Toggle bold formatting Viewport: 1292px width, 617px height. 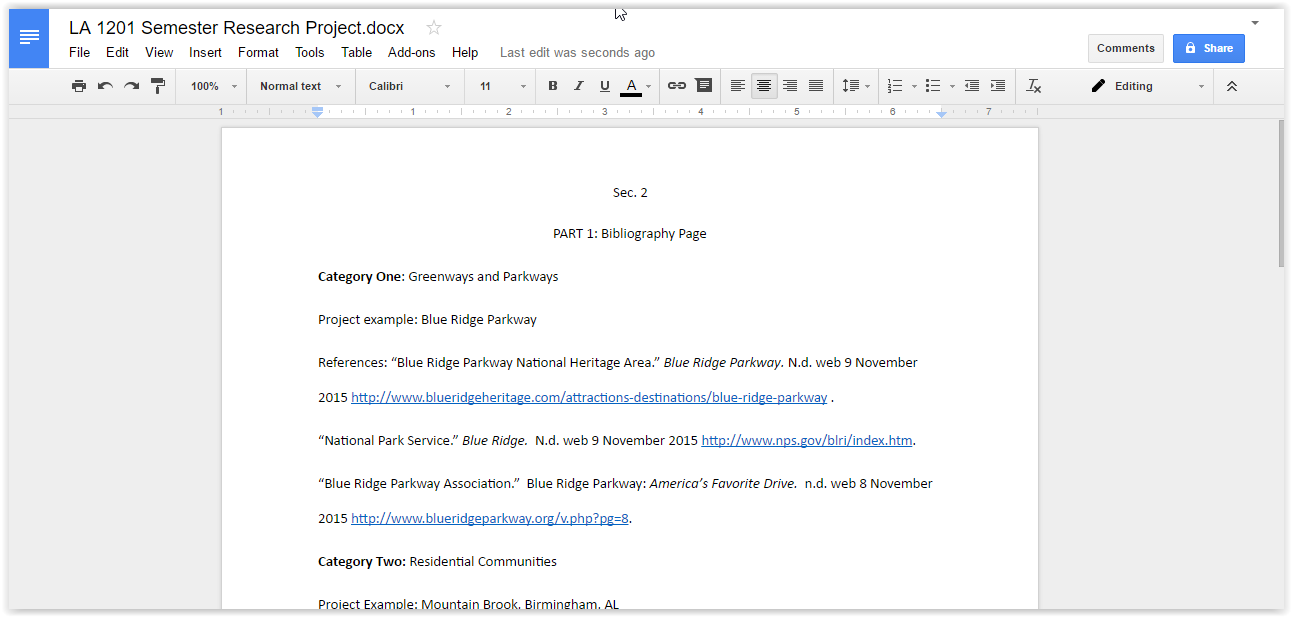point(553,86)
